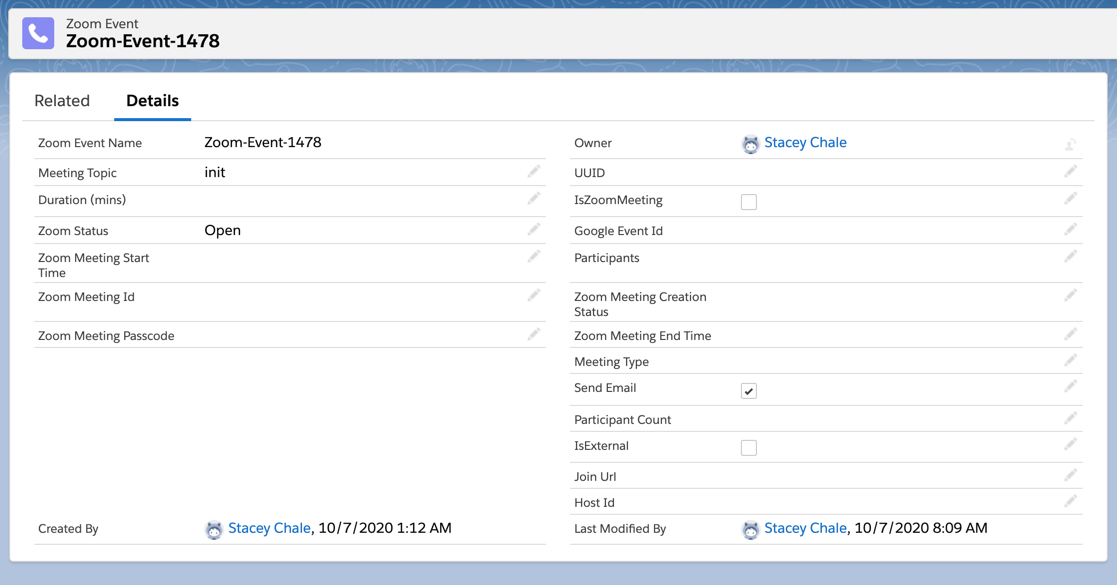1117x585 pixels.
Task: Edit Zoom Meeting End Time pencil
Action: click(x=1070, y=334)
